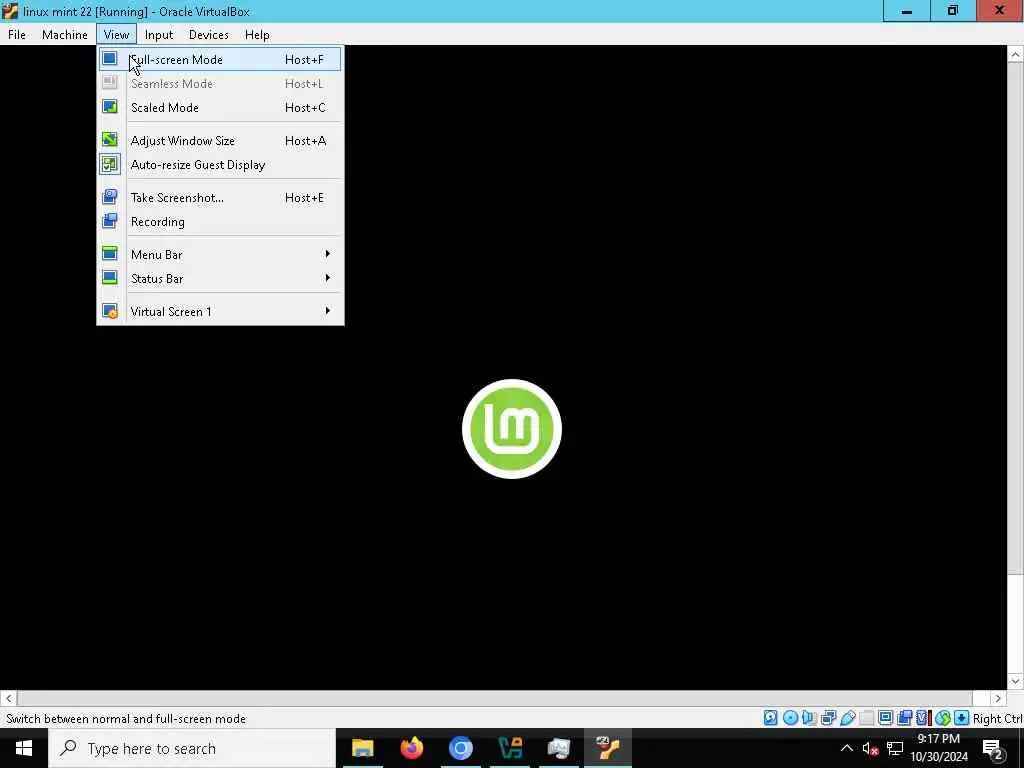Open the Devices menu
This screenshot has width=1024, height=768.
pos(209,35)
